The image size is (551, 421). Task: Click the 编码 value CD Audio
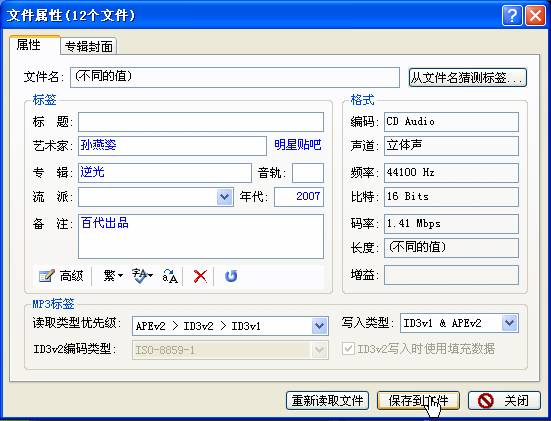point(451,122)
